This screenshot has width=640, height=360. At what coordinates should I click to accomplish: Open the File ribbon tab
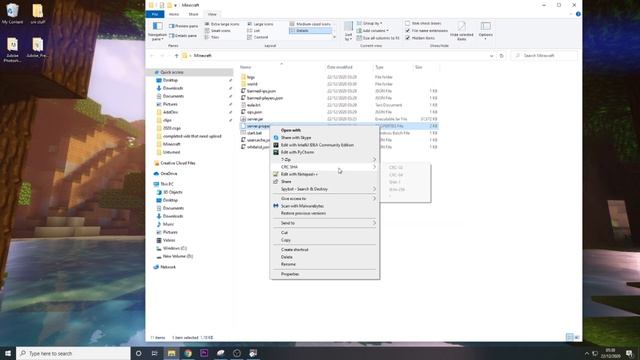point(155,14)
